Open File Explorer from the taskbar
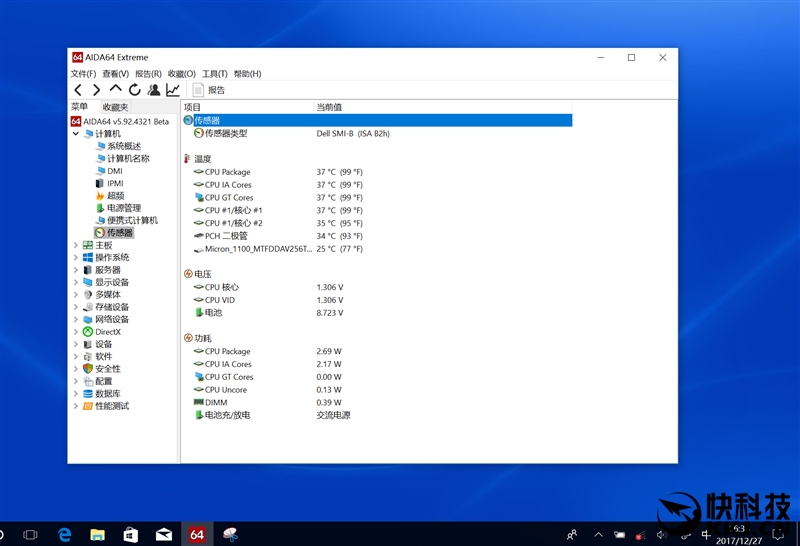This screenshot has height=546, width=800. (97, 534)
